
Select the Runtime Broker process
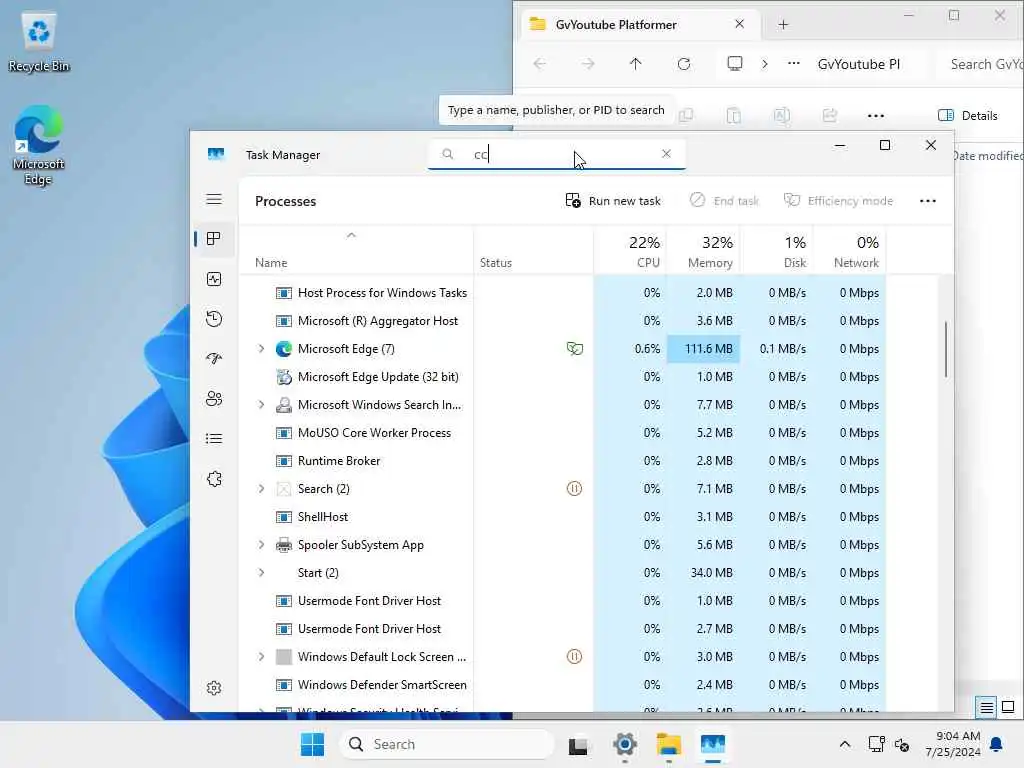point(563,461)
